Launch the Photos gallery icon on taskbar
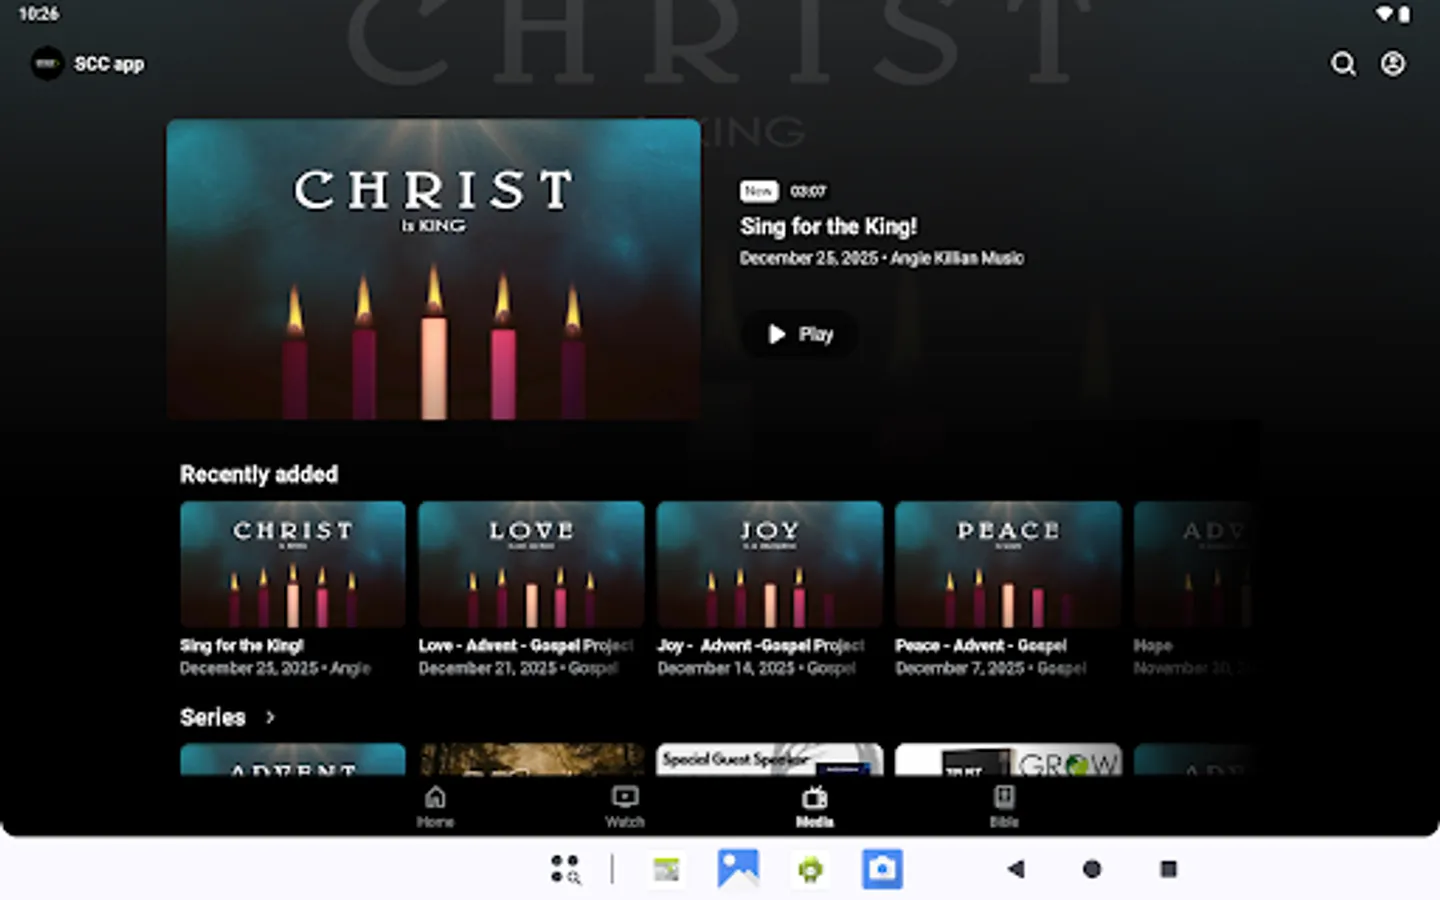 738,869
